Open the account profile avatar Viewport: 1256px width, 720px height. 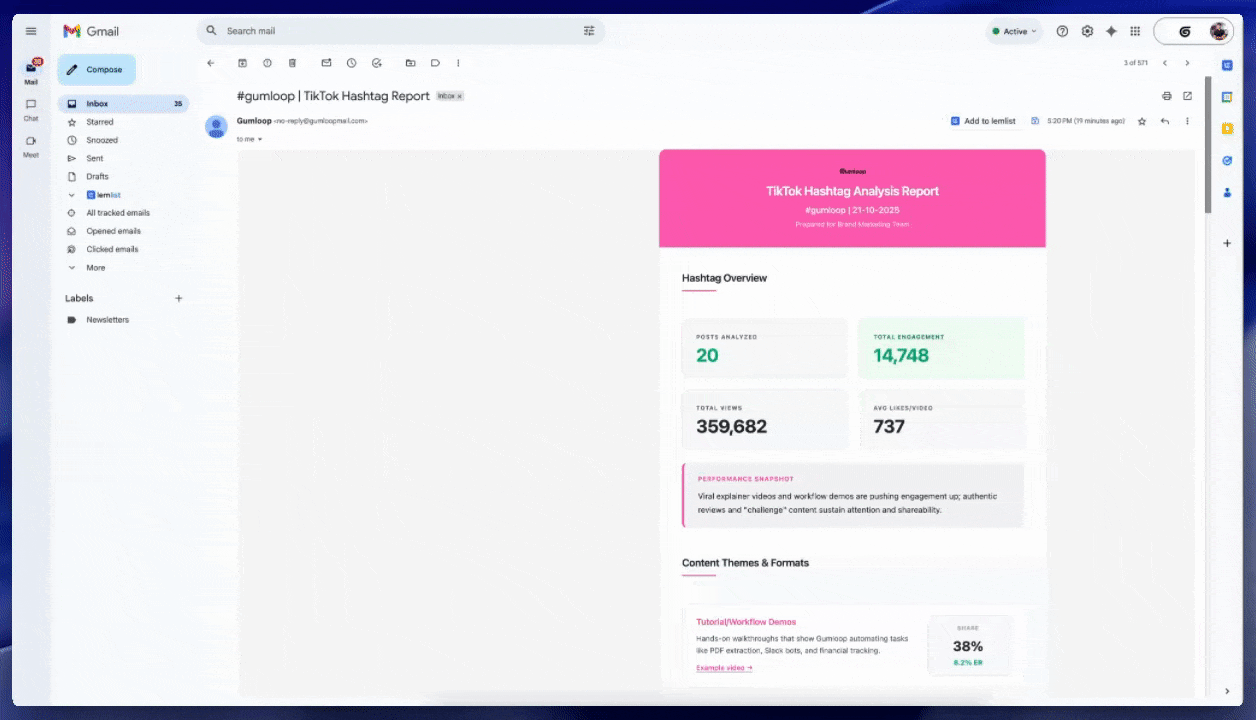coord(1219,31)
